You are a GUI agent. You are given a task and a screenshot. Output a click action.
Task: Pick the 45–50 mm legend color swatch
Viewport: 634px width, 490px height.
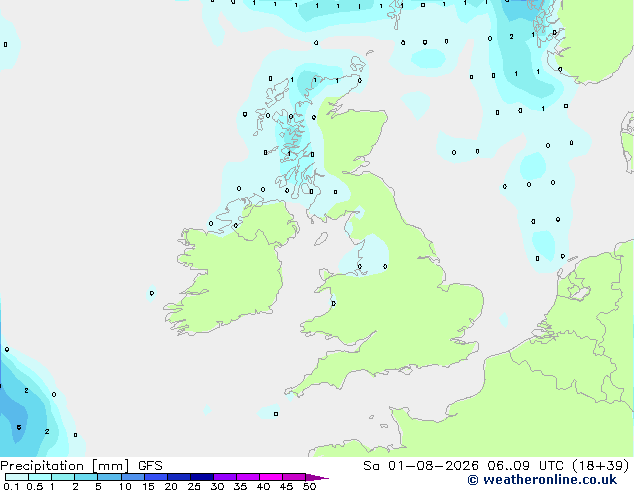coord(294,477)
